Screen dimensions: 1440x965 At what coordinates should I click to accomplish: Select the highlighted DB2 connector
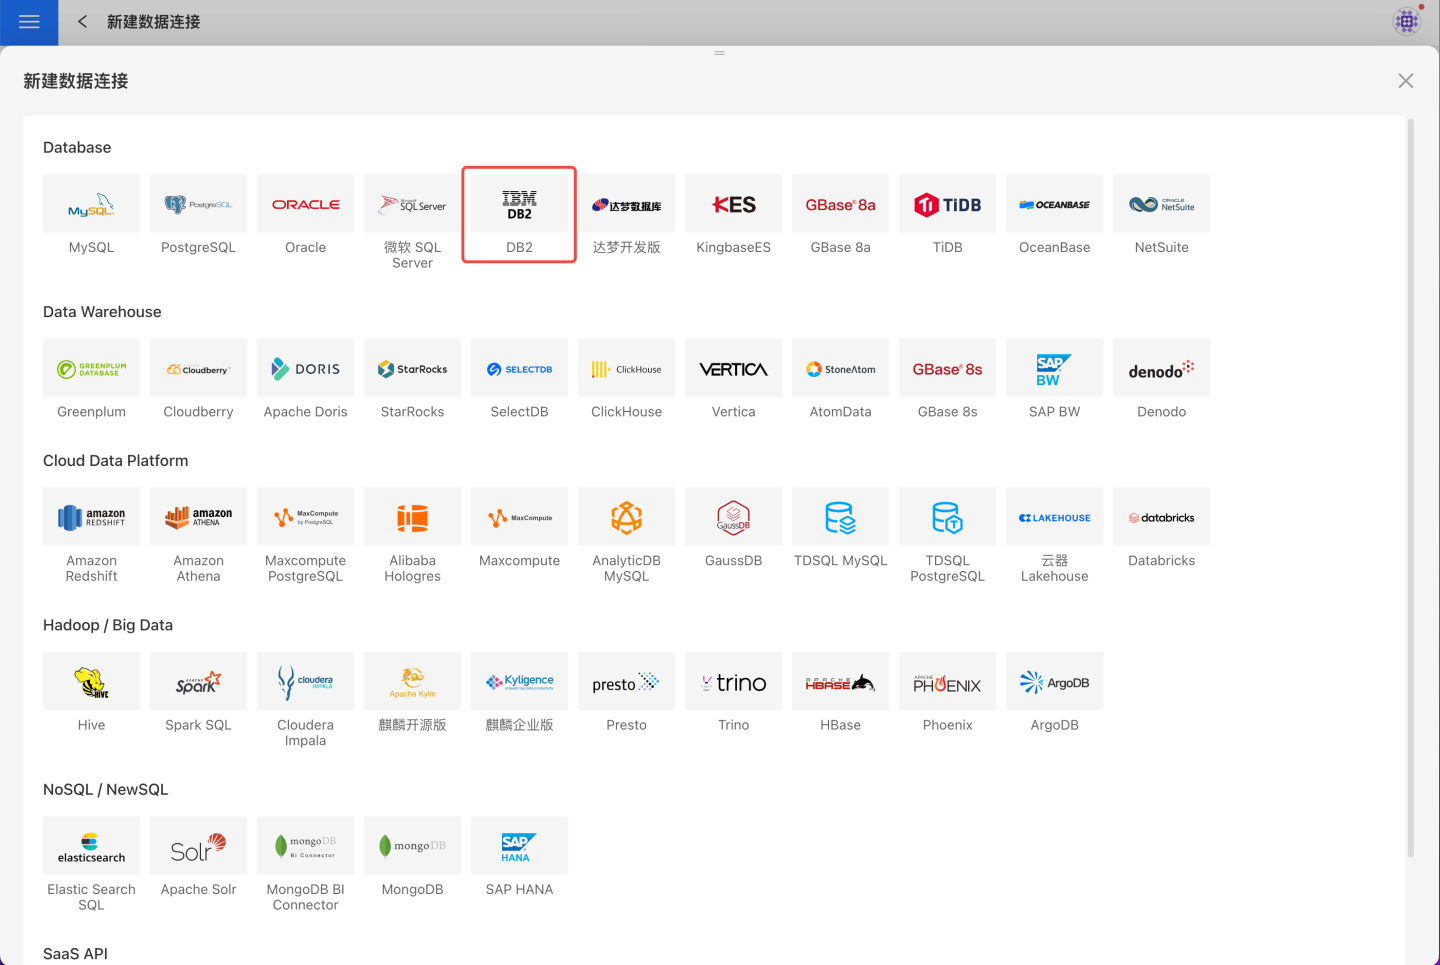[x=519, y=206]
